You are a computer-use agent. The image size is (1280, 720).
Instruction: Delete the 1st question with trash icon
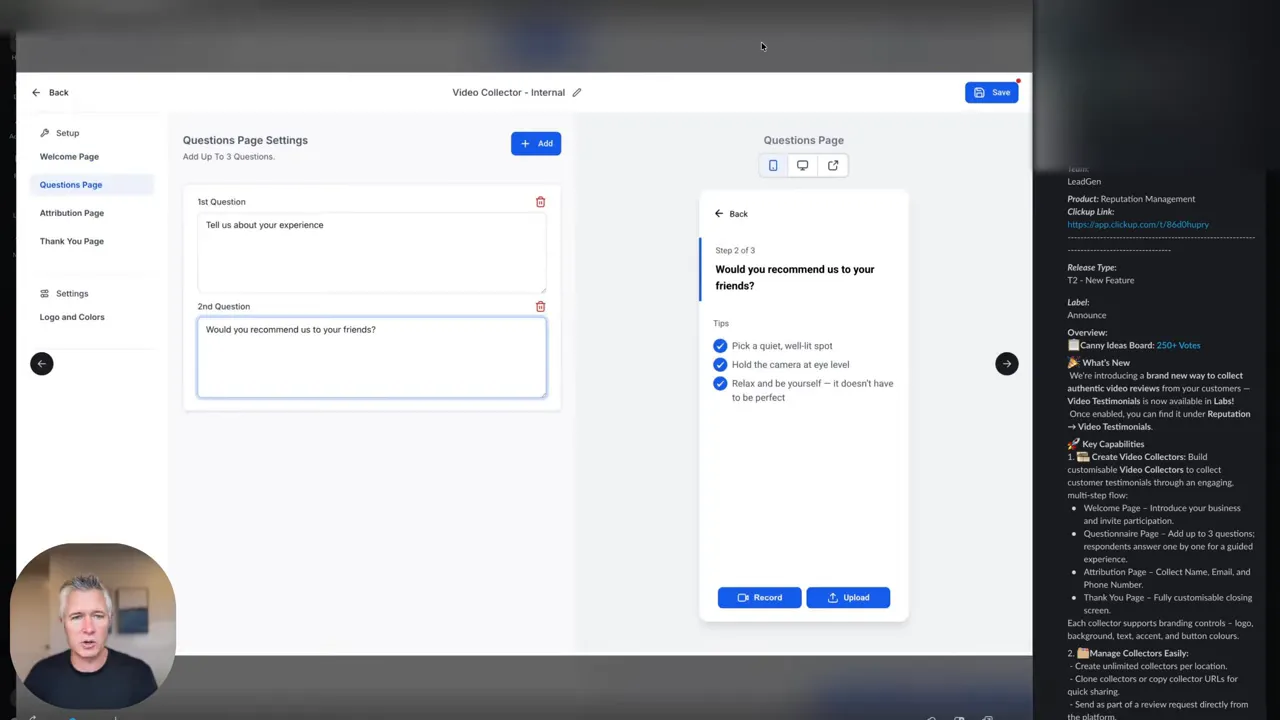coord(540,201)
